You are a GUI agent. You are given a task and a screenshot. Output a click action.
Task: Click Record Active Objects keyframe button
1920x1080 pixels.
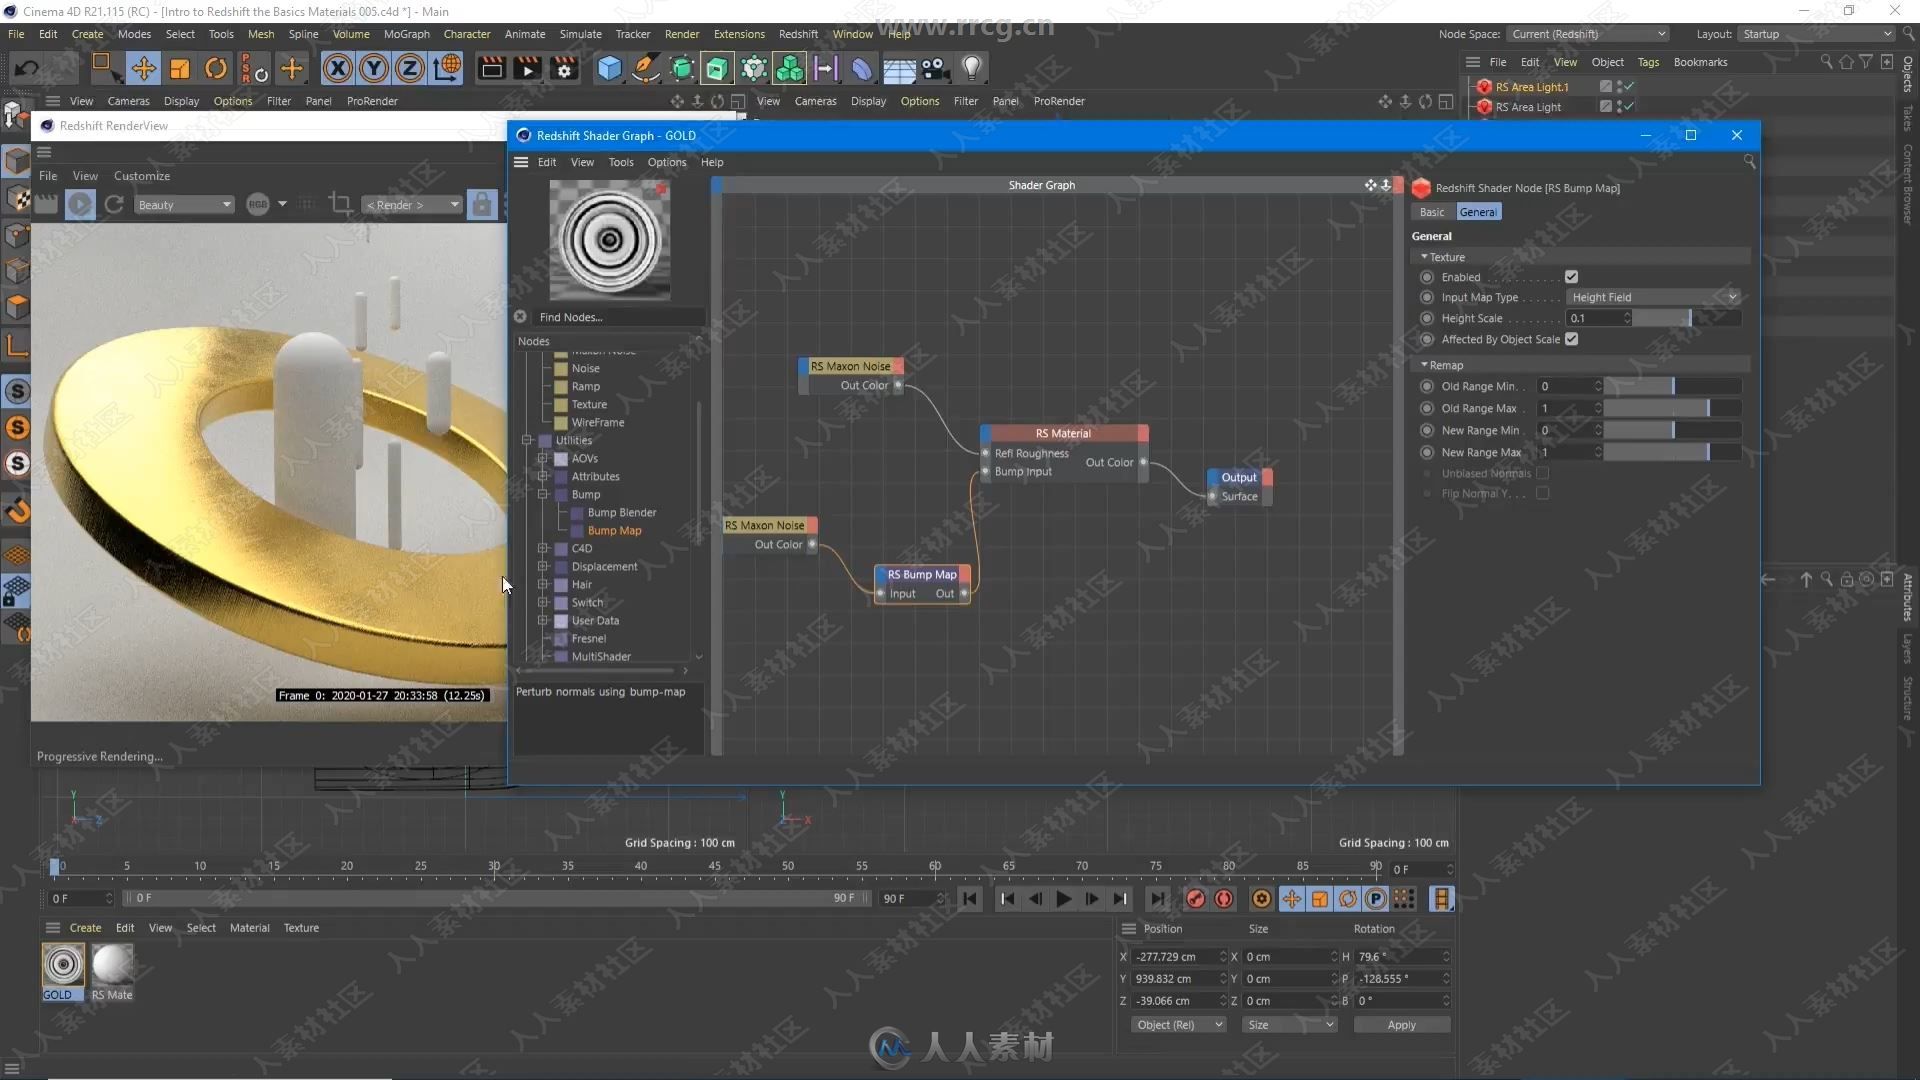pyautogui.click(x=1196, y=898)
